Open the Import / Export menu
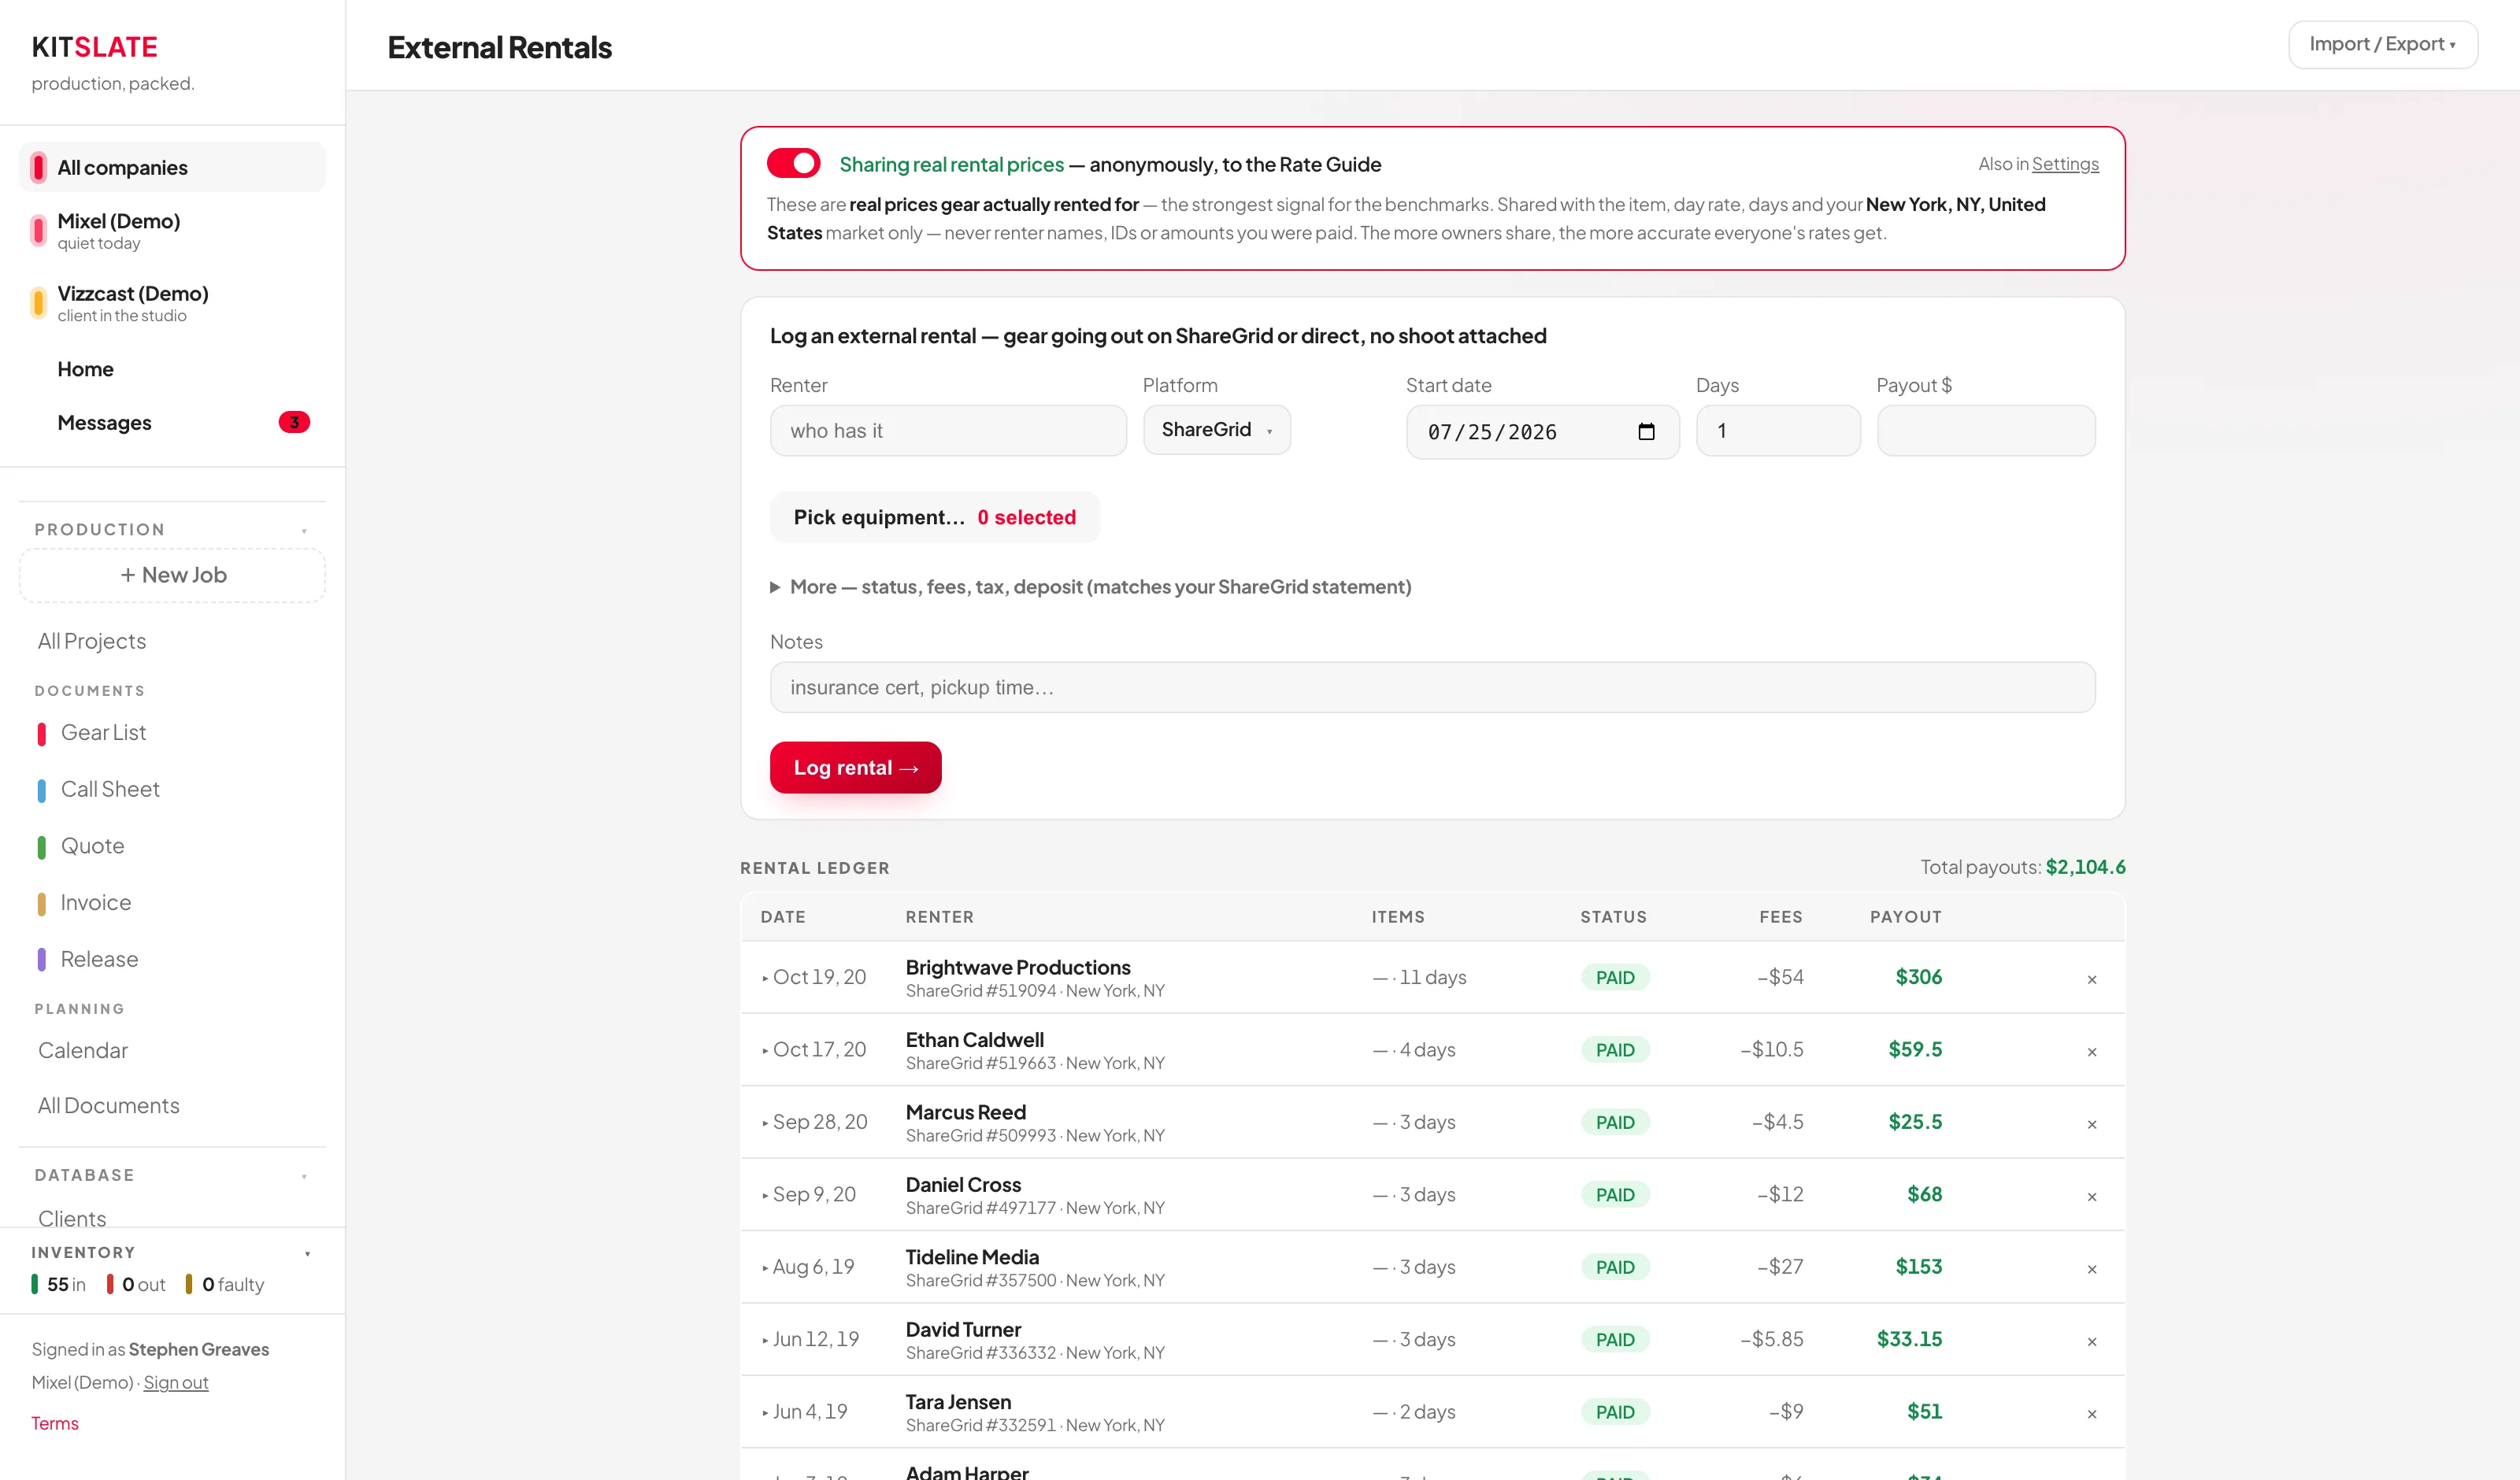 click(x=2382, y=44)
